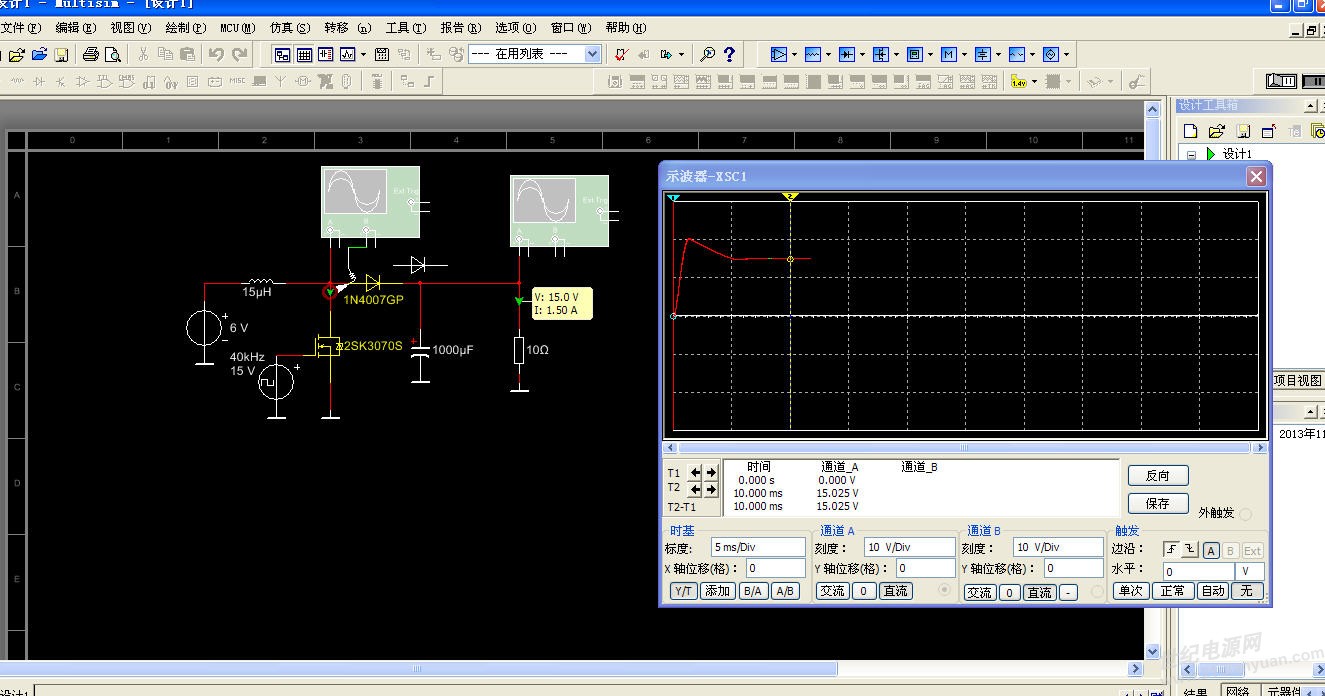Screen dimensions: 1325x696
Task: Click the run simulation switch
Action: point(1281,81)
